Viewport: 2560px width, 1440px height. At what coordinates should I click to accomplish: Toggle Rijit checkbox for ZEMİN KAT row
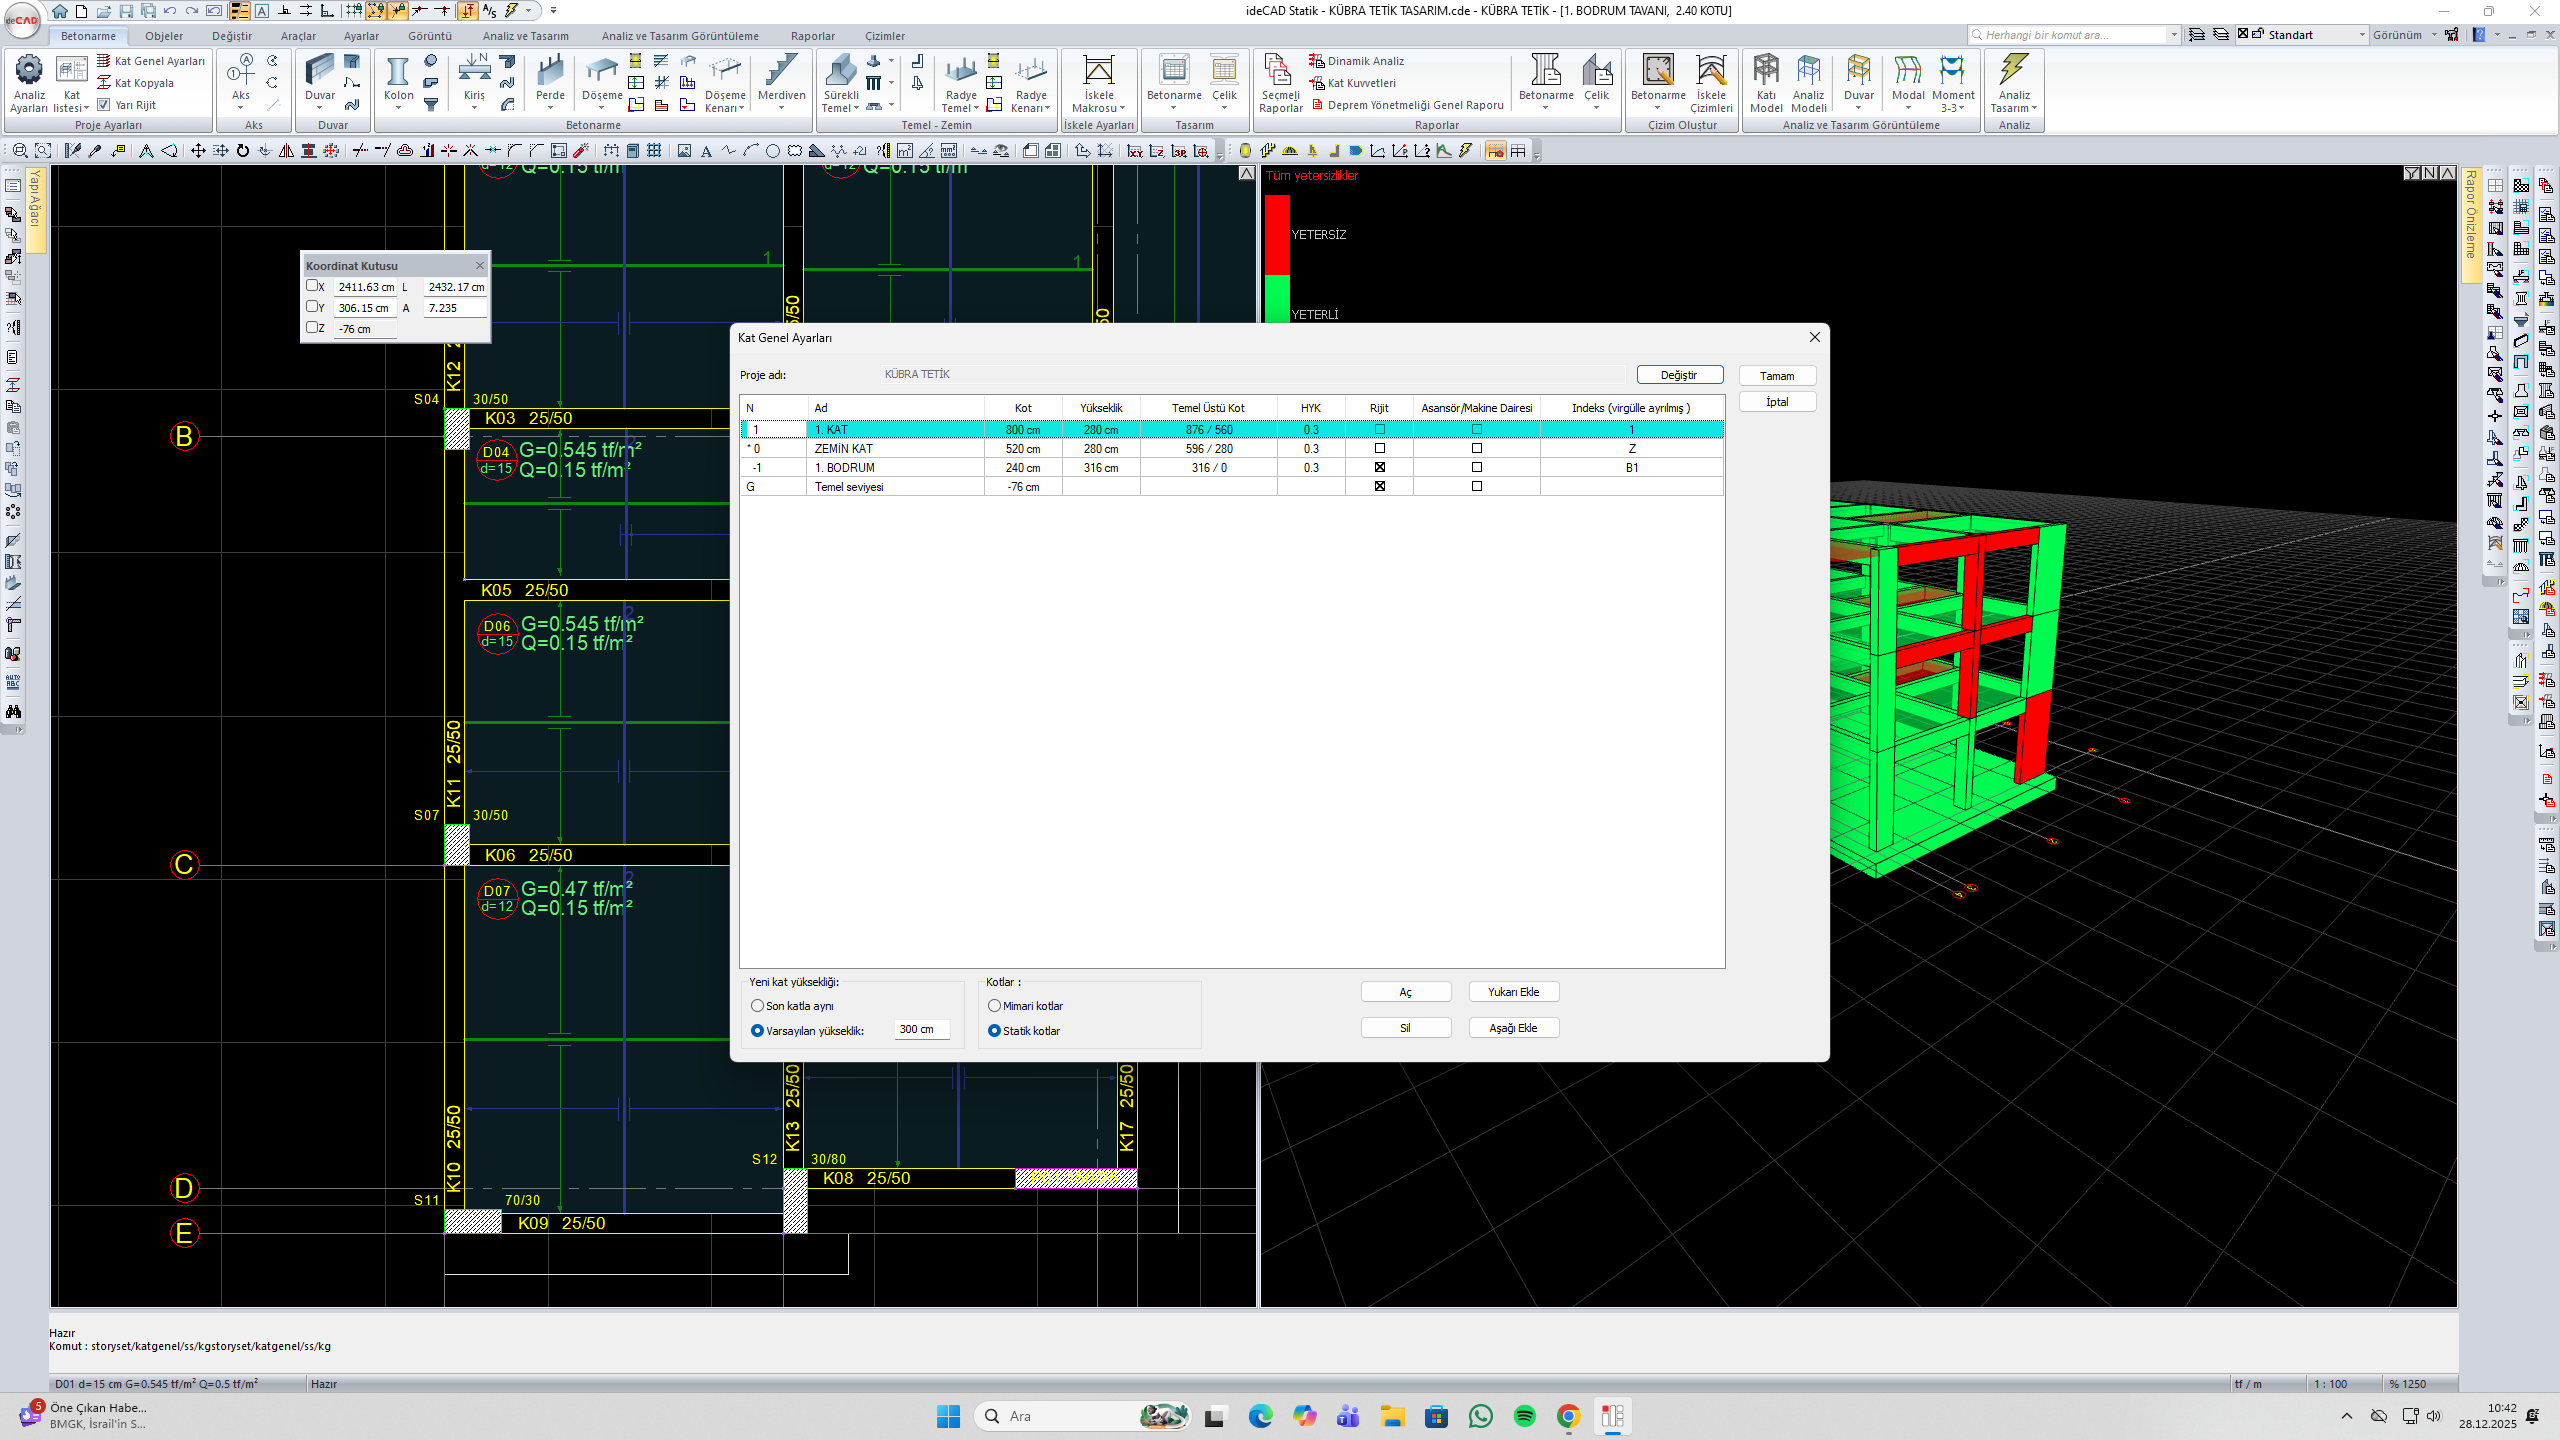click(1379, 449)
